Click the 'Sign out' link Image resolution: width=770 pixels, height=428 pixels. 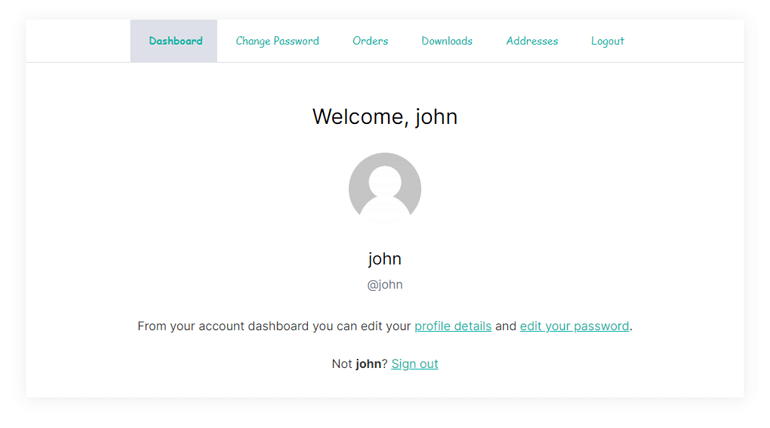coord(414,364)
